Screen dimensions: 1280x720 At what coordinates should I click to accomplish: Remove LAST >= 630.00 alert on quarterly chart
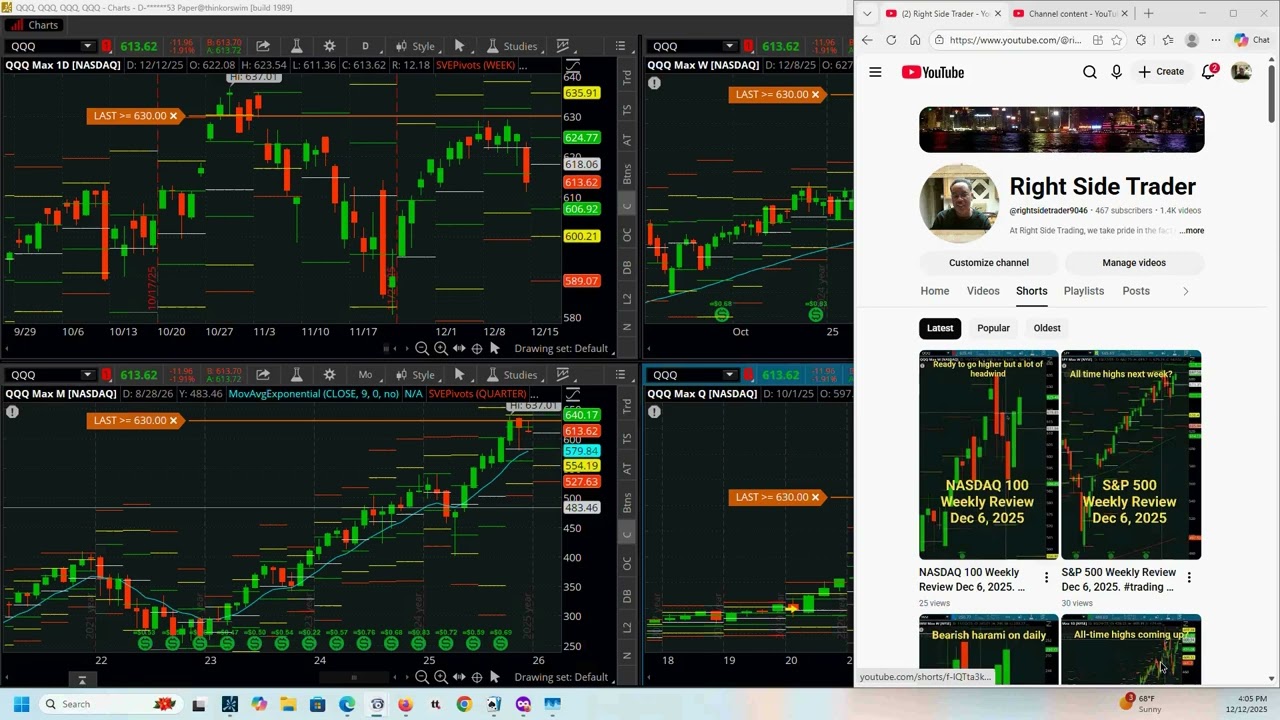pos(815,497)
